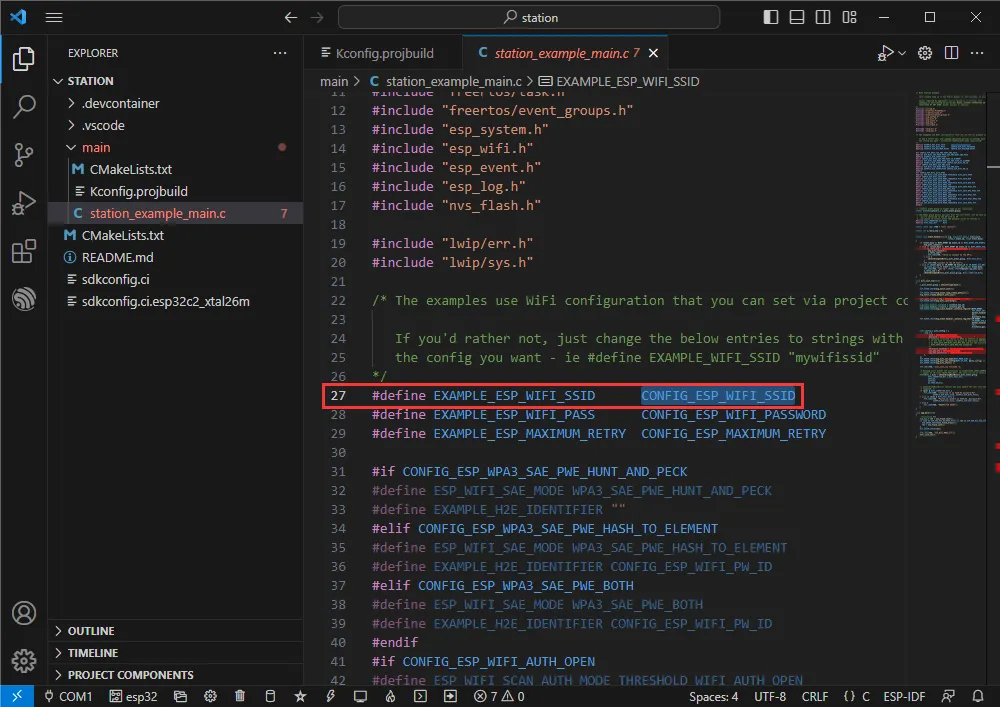Viewport: 1000px width, 707px height.
Task: Open the run/debug dropdown arrow
Action: tap(902, 53)
